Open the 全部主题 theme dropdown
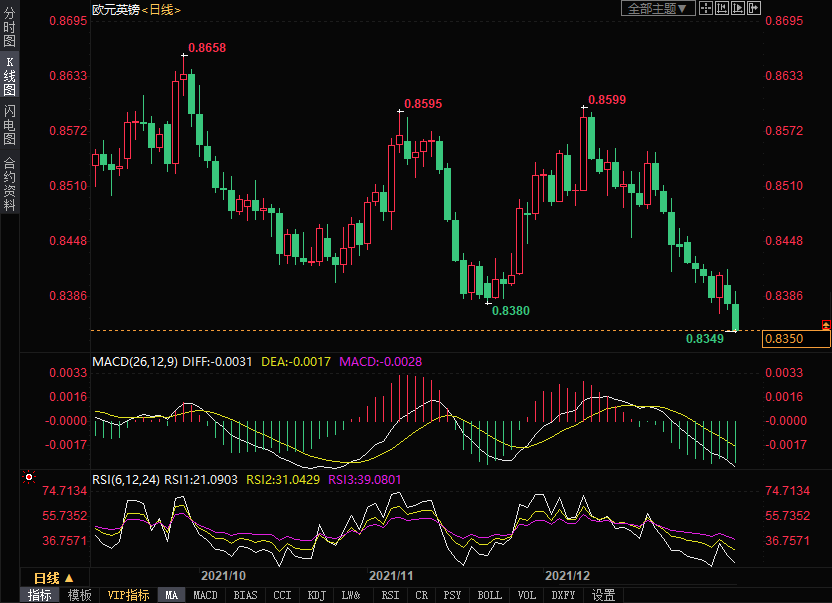Screen dimensions: 832x603 [x=657, y=8]
